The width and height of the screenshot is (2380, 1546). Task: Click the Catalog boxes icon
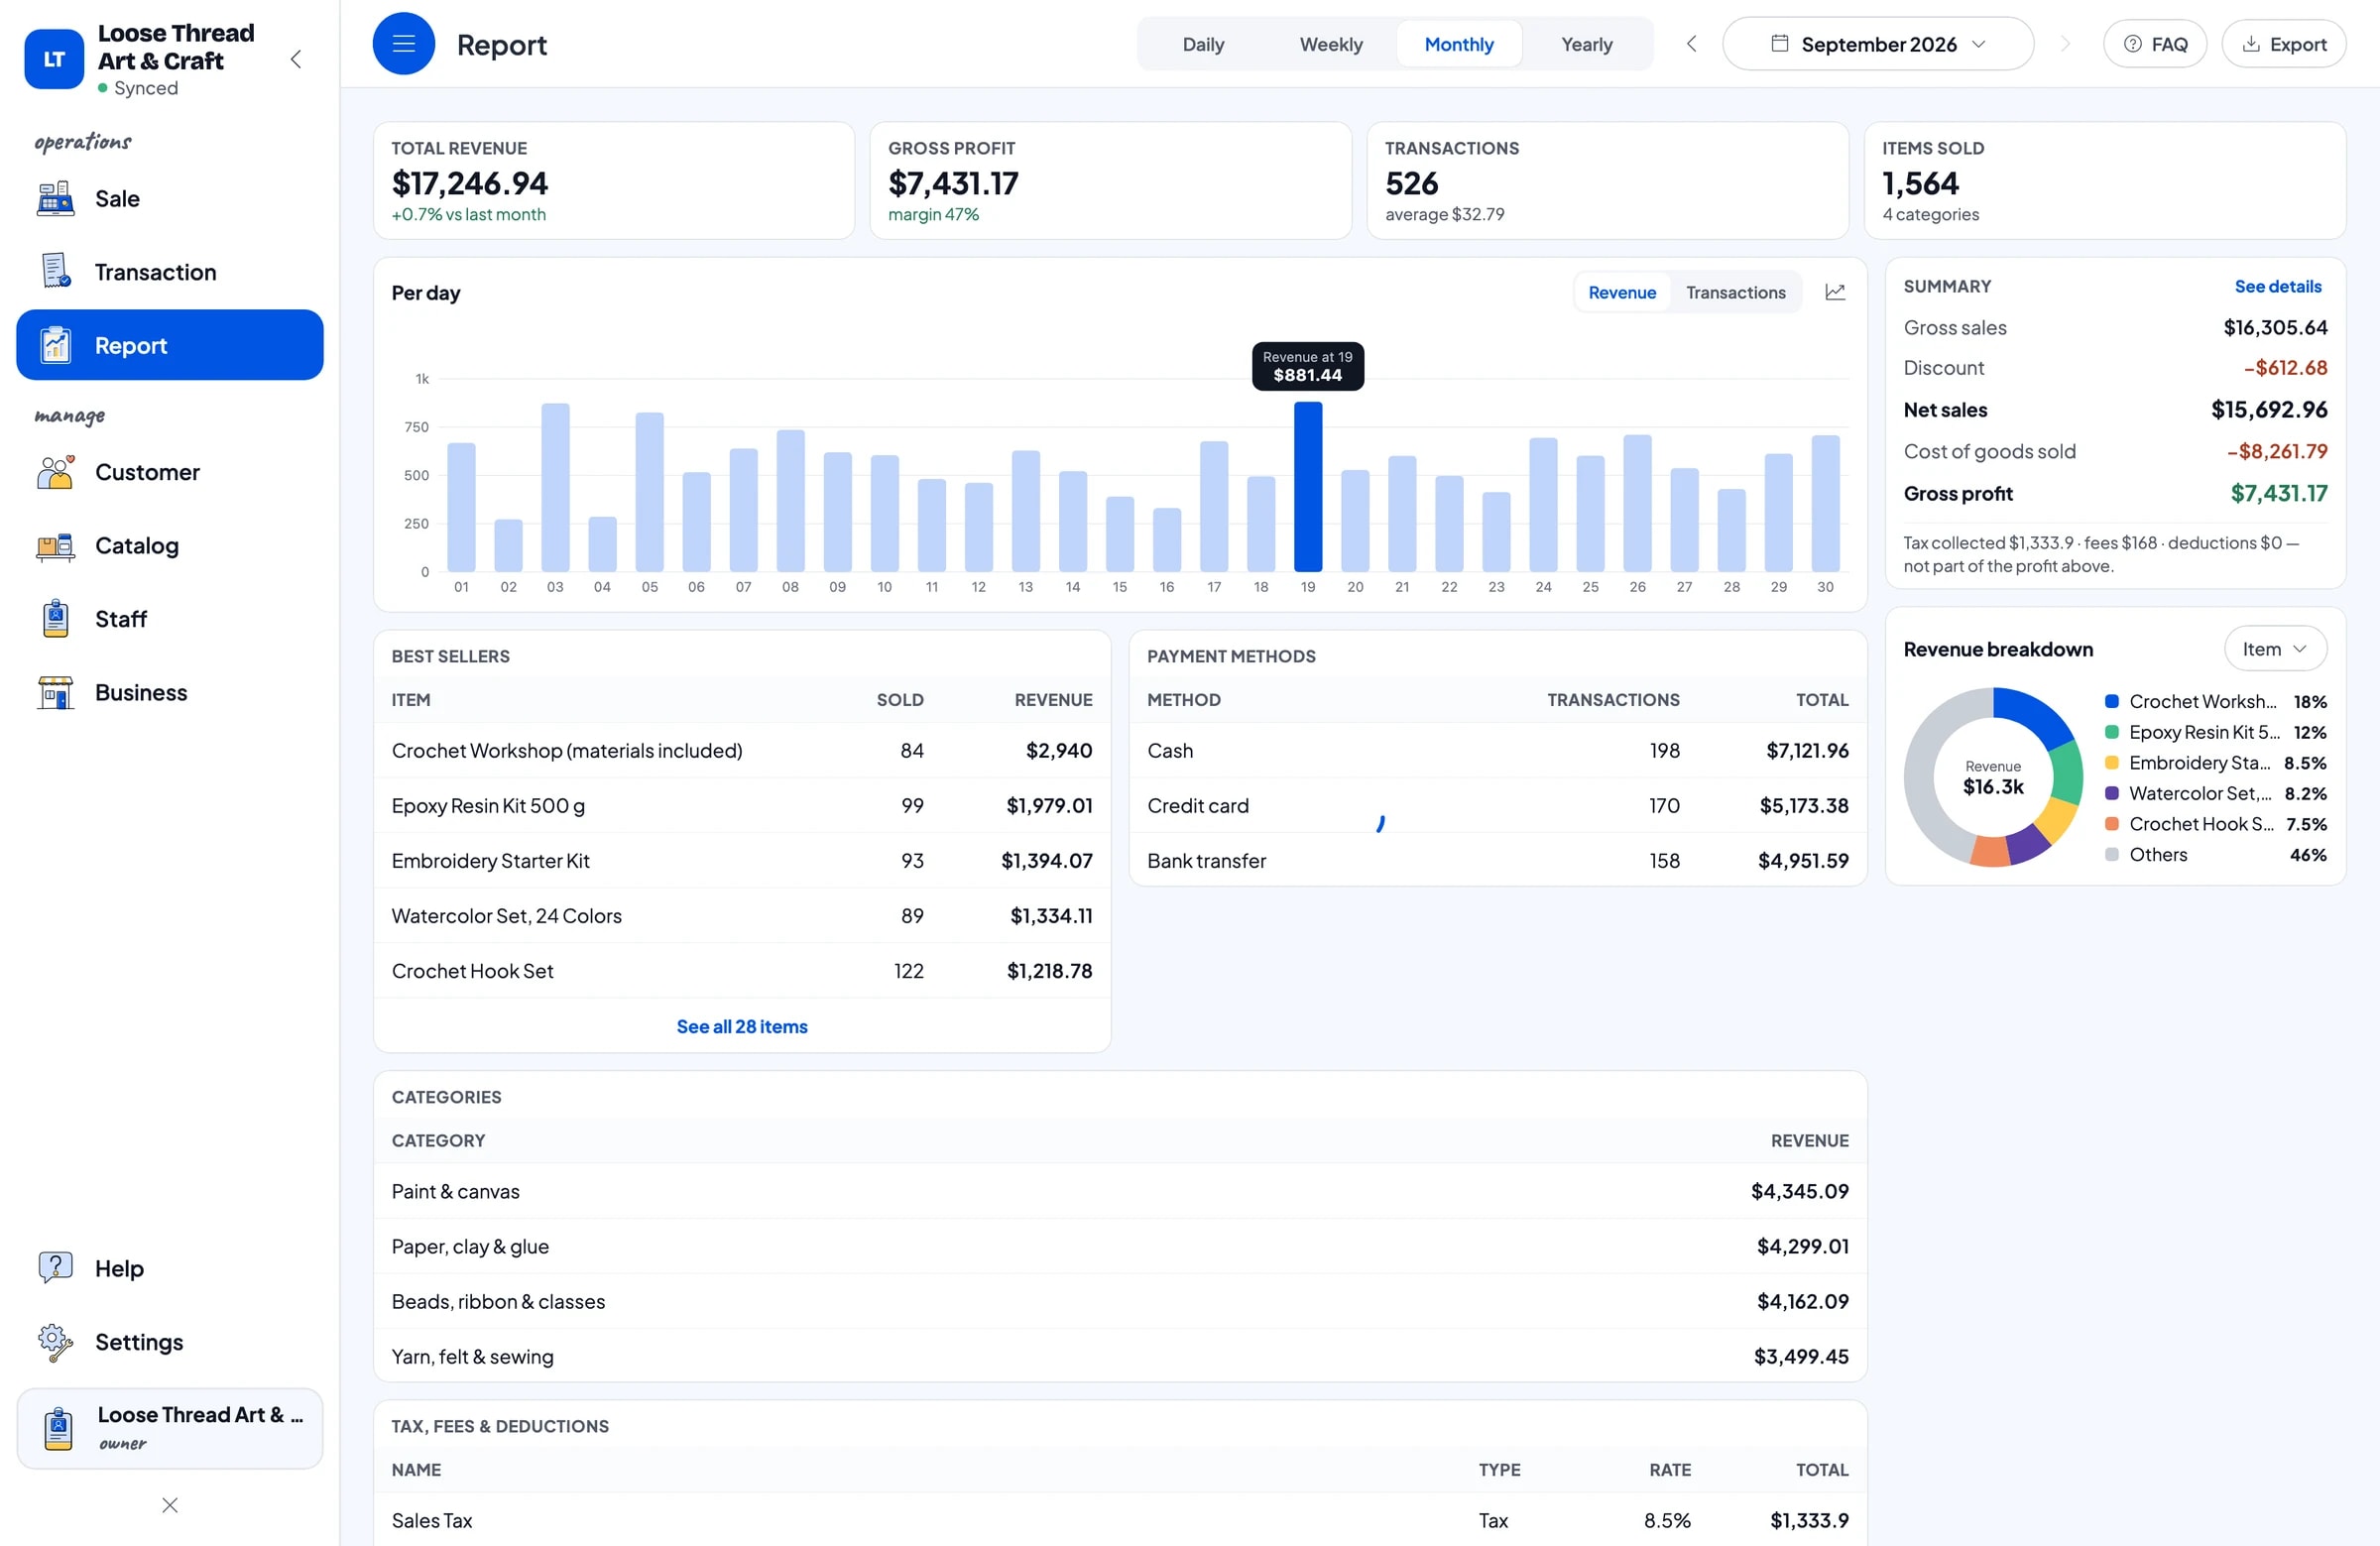click(x=55, y=546)
